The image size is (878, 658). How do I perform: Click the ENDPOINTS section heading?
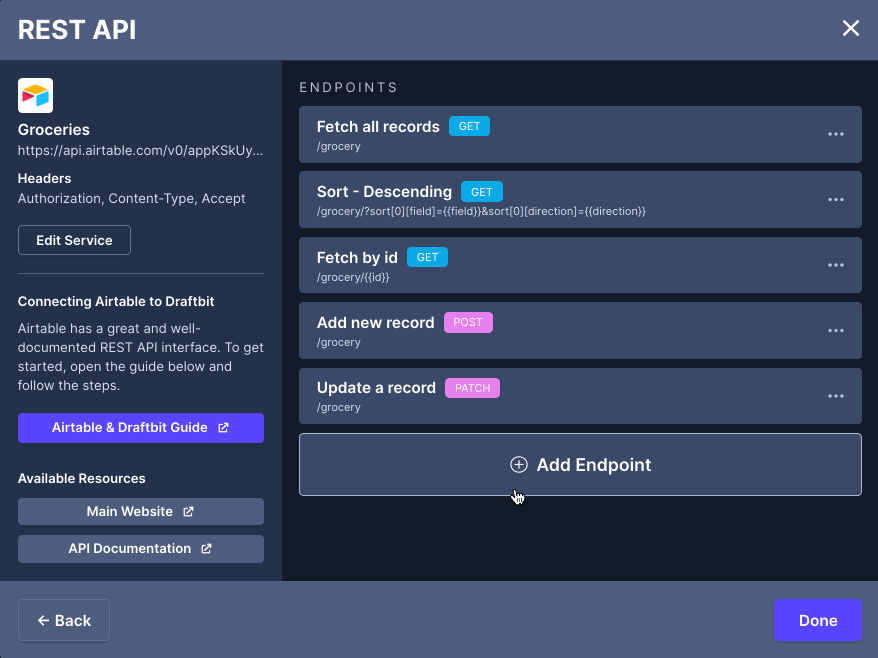[348, 87]
